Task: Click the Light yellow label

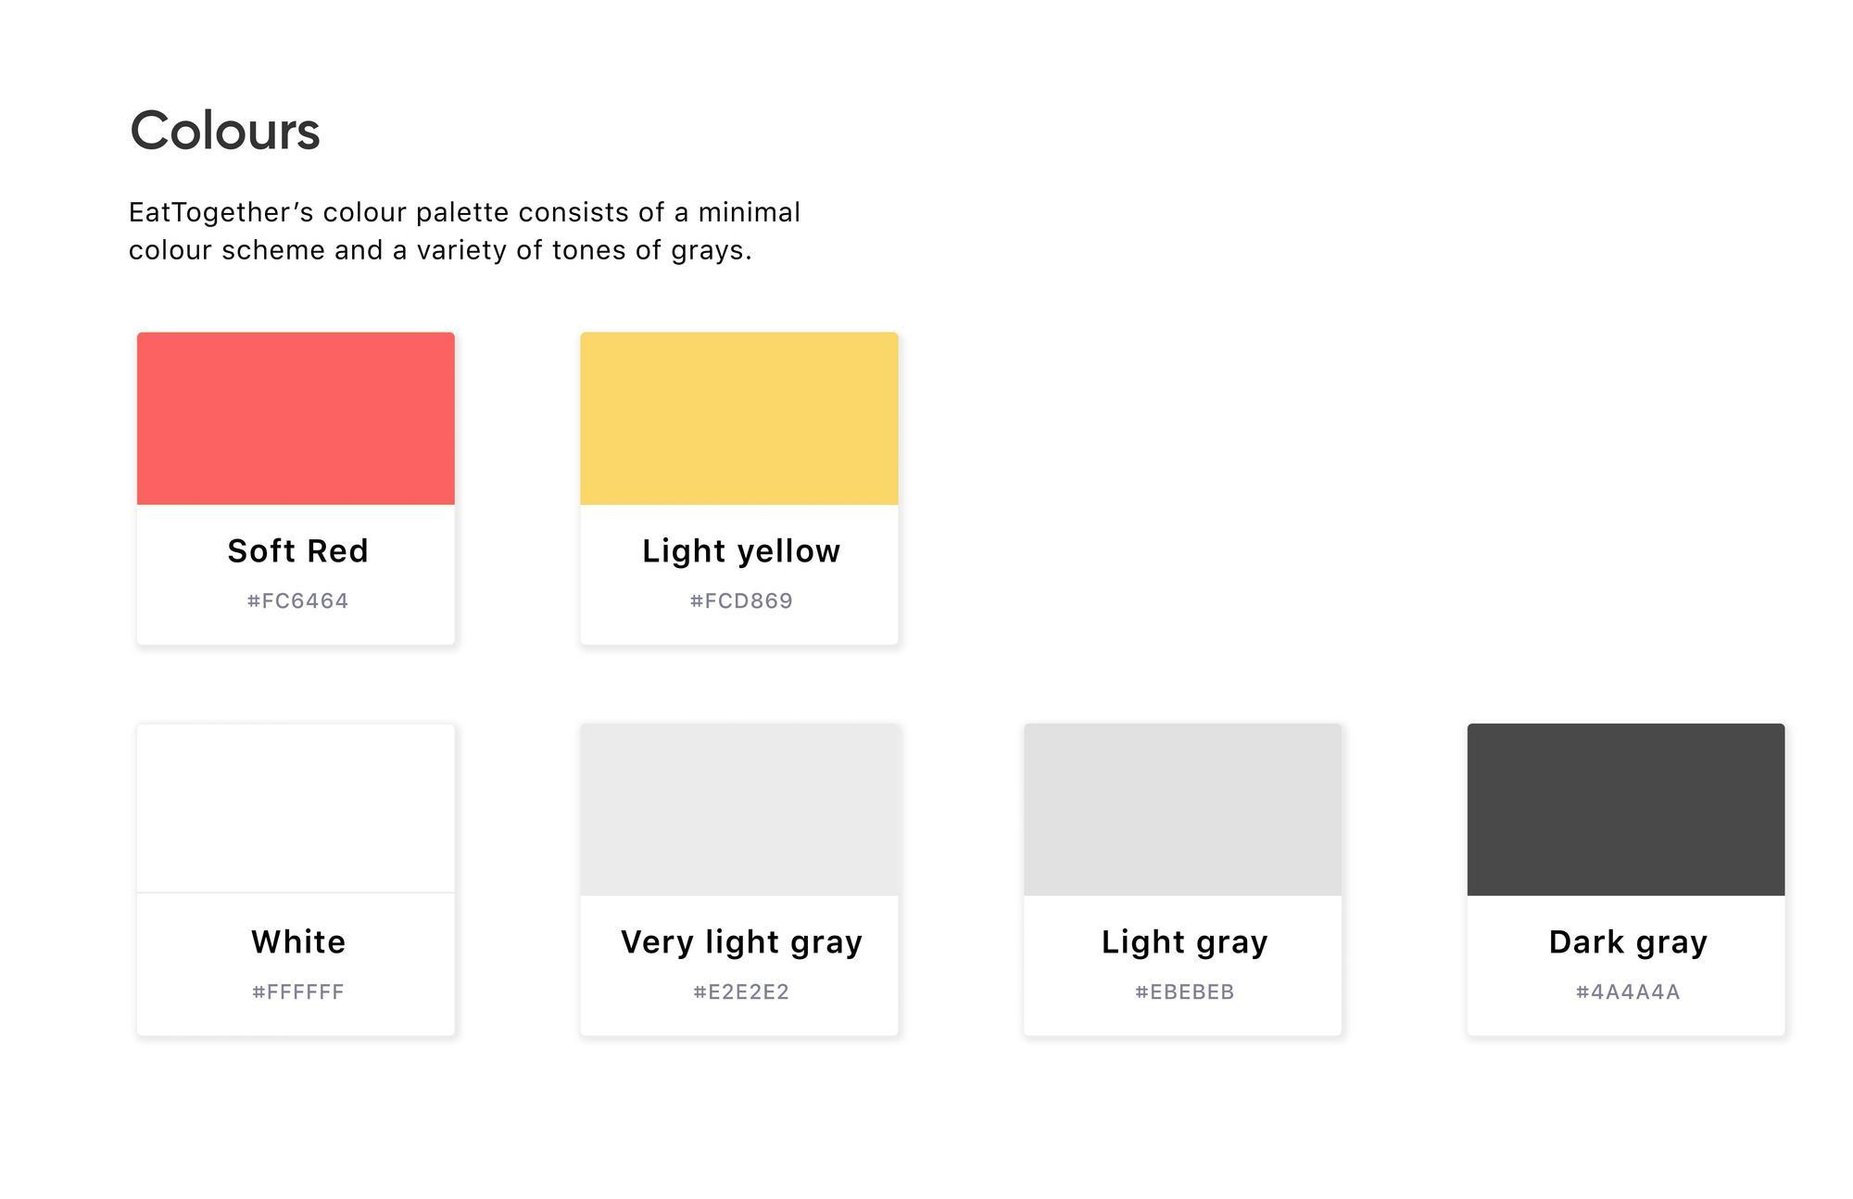Action: [741, 552]
